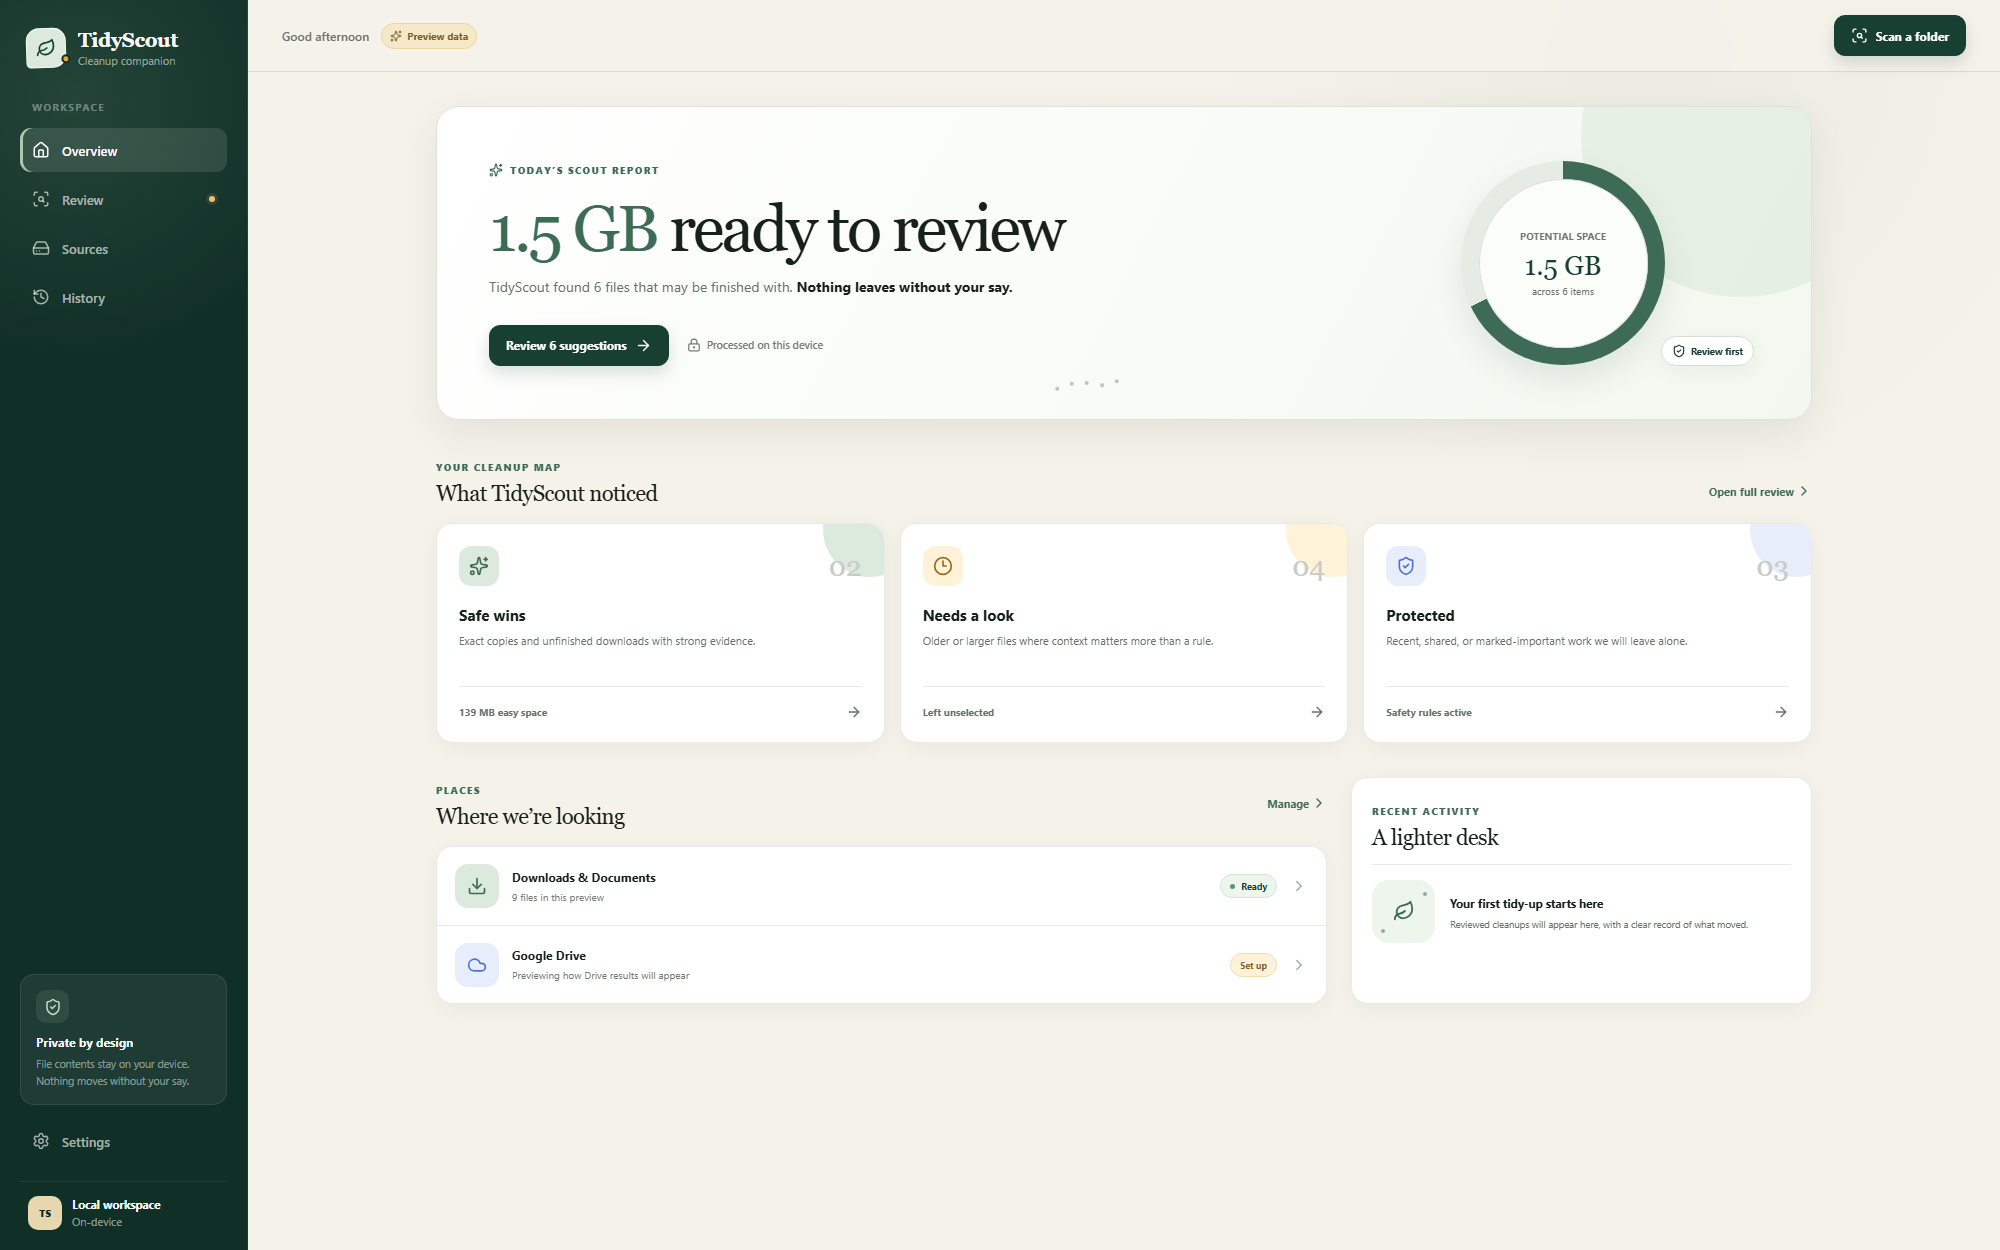
Task: Click the Manage link for places
Action: [1295, 804]
